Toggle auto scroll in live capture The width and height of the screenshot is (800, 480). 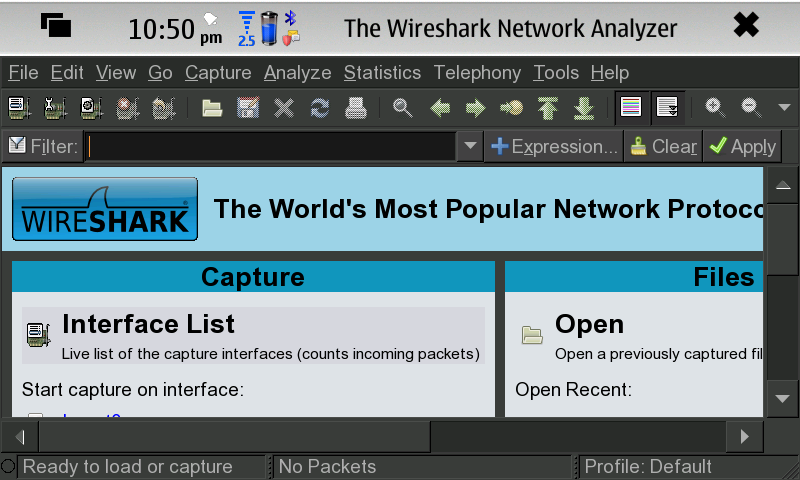click(x=667, y=108)
